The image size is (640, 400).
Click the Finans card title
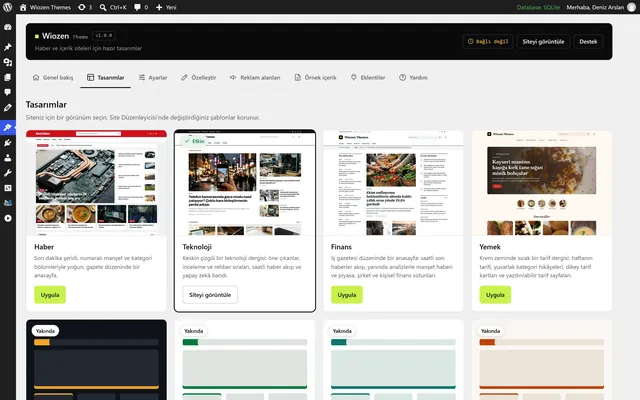point(341,247)
